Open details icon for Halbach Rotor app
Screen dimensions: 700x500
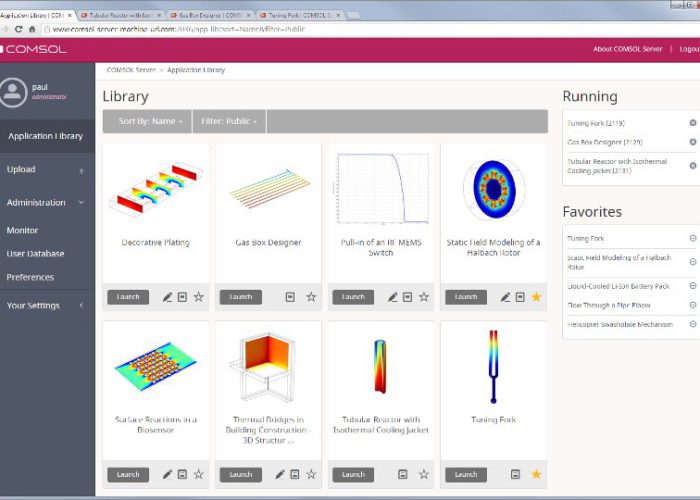coord(520,297)
